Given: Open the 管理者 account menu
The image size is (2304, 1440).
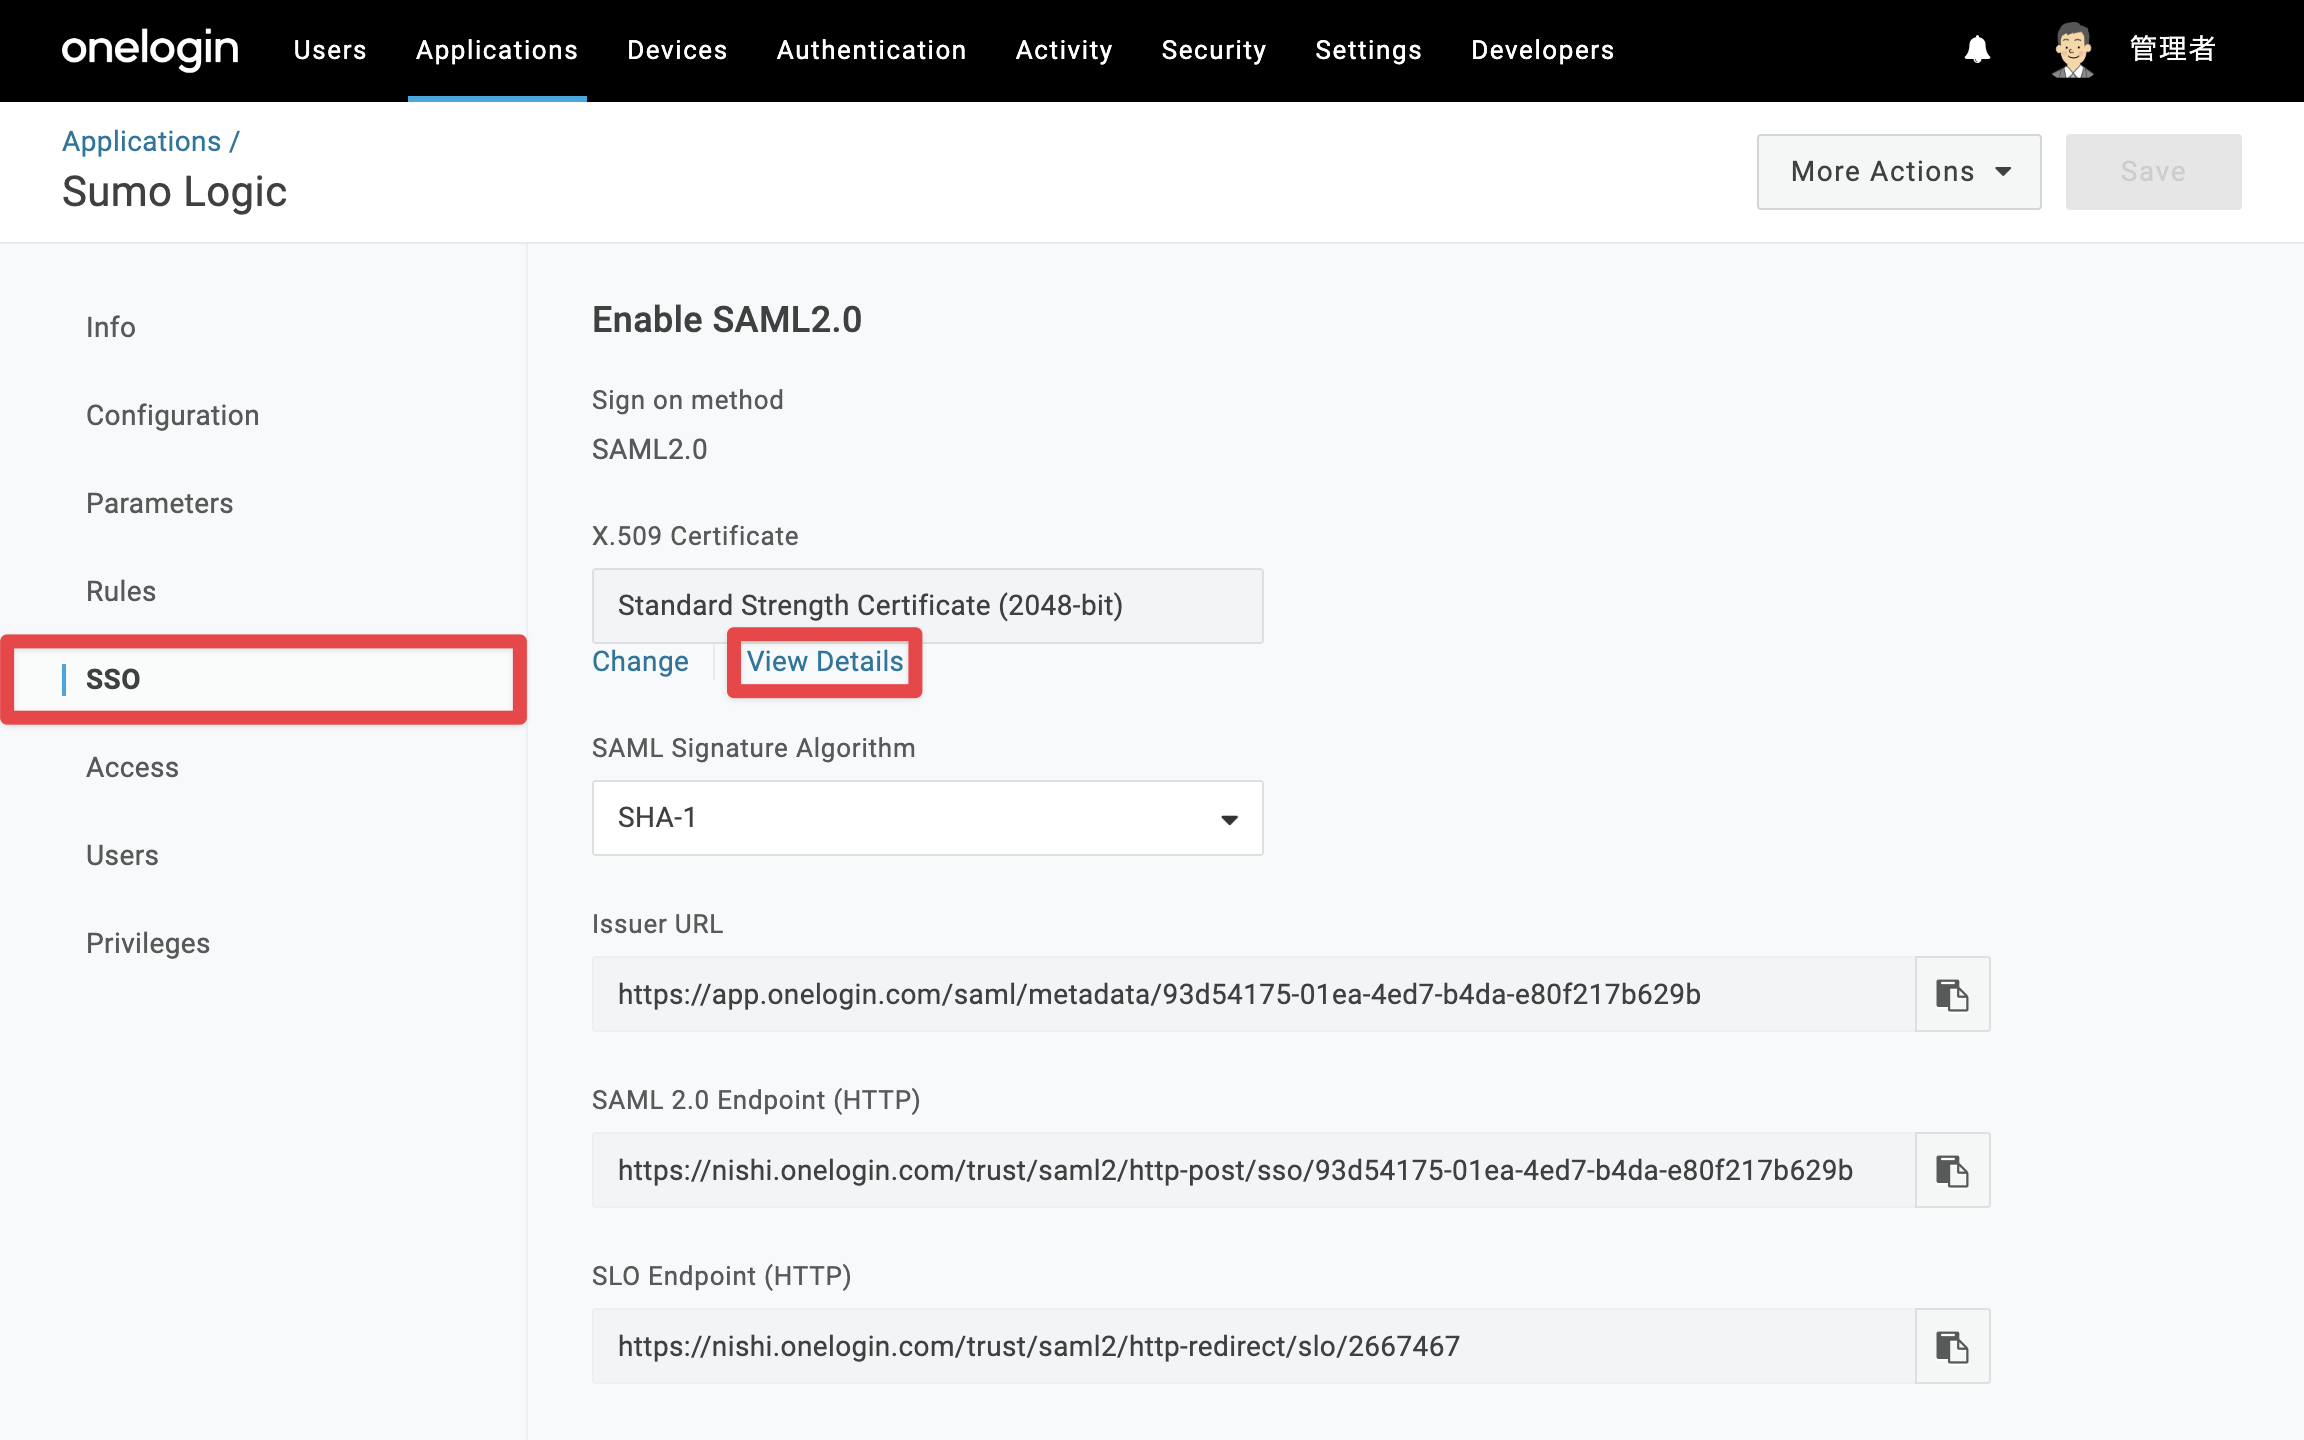Looking at the screenshot, I should coord(2172,49).
